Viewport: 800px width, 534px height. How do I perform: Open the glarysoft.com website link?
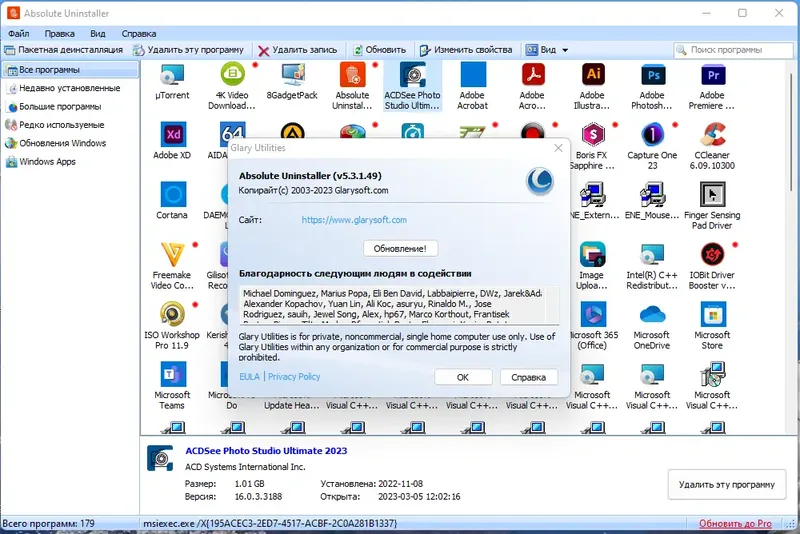click(x=354, y=220)
